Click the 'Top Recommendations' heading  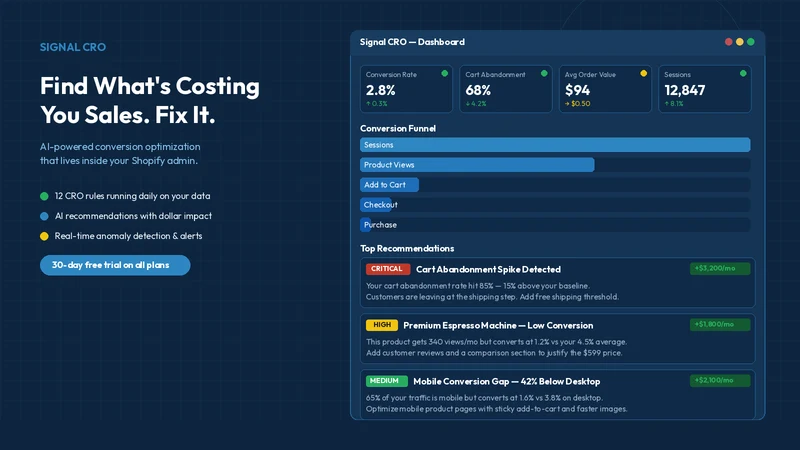407,248
